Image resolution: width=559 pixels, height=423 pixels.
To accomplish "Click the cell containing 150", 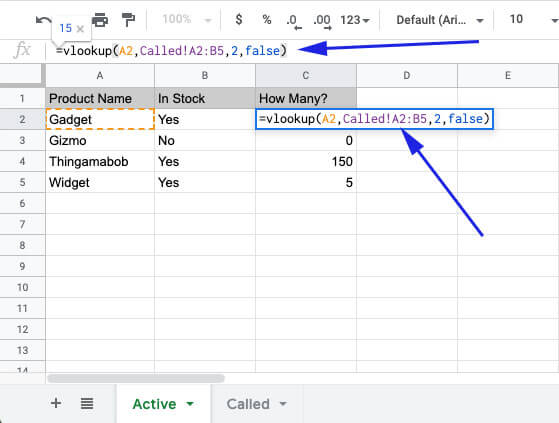I will pos(306,161).
